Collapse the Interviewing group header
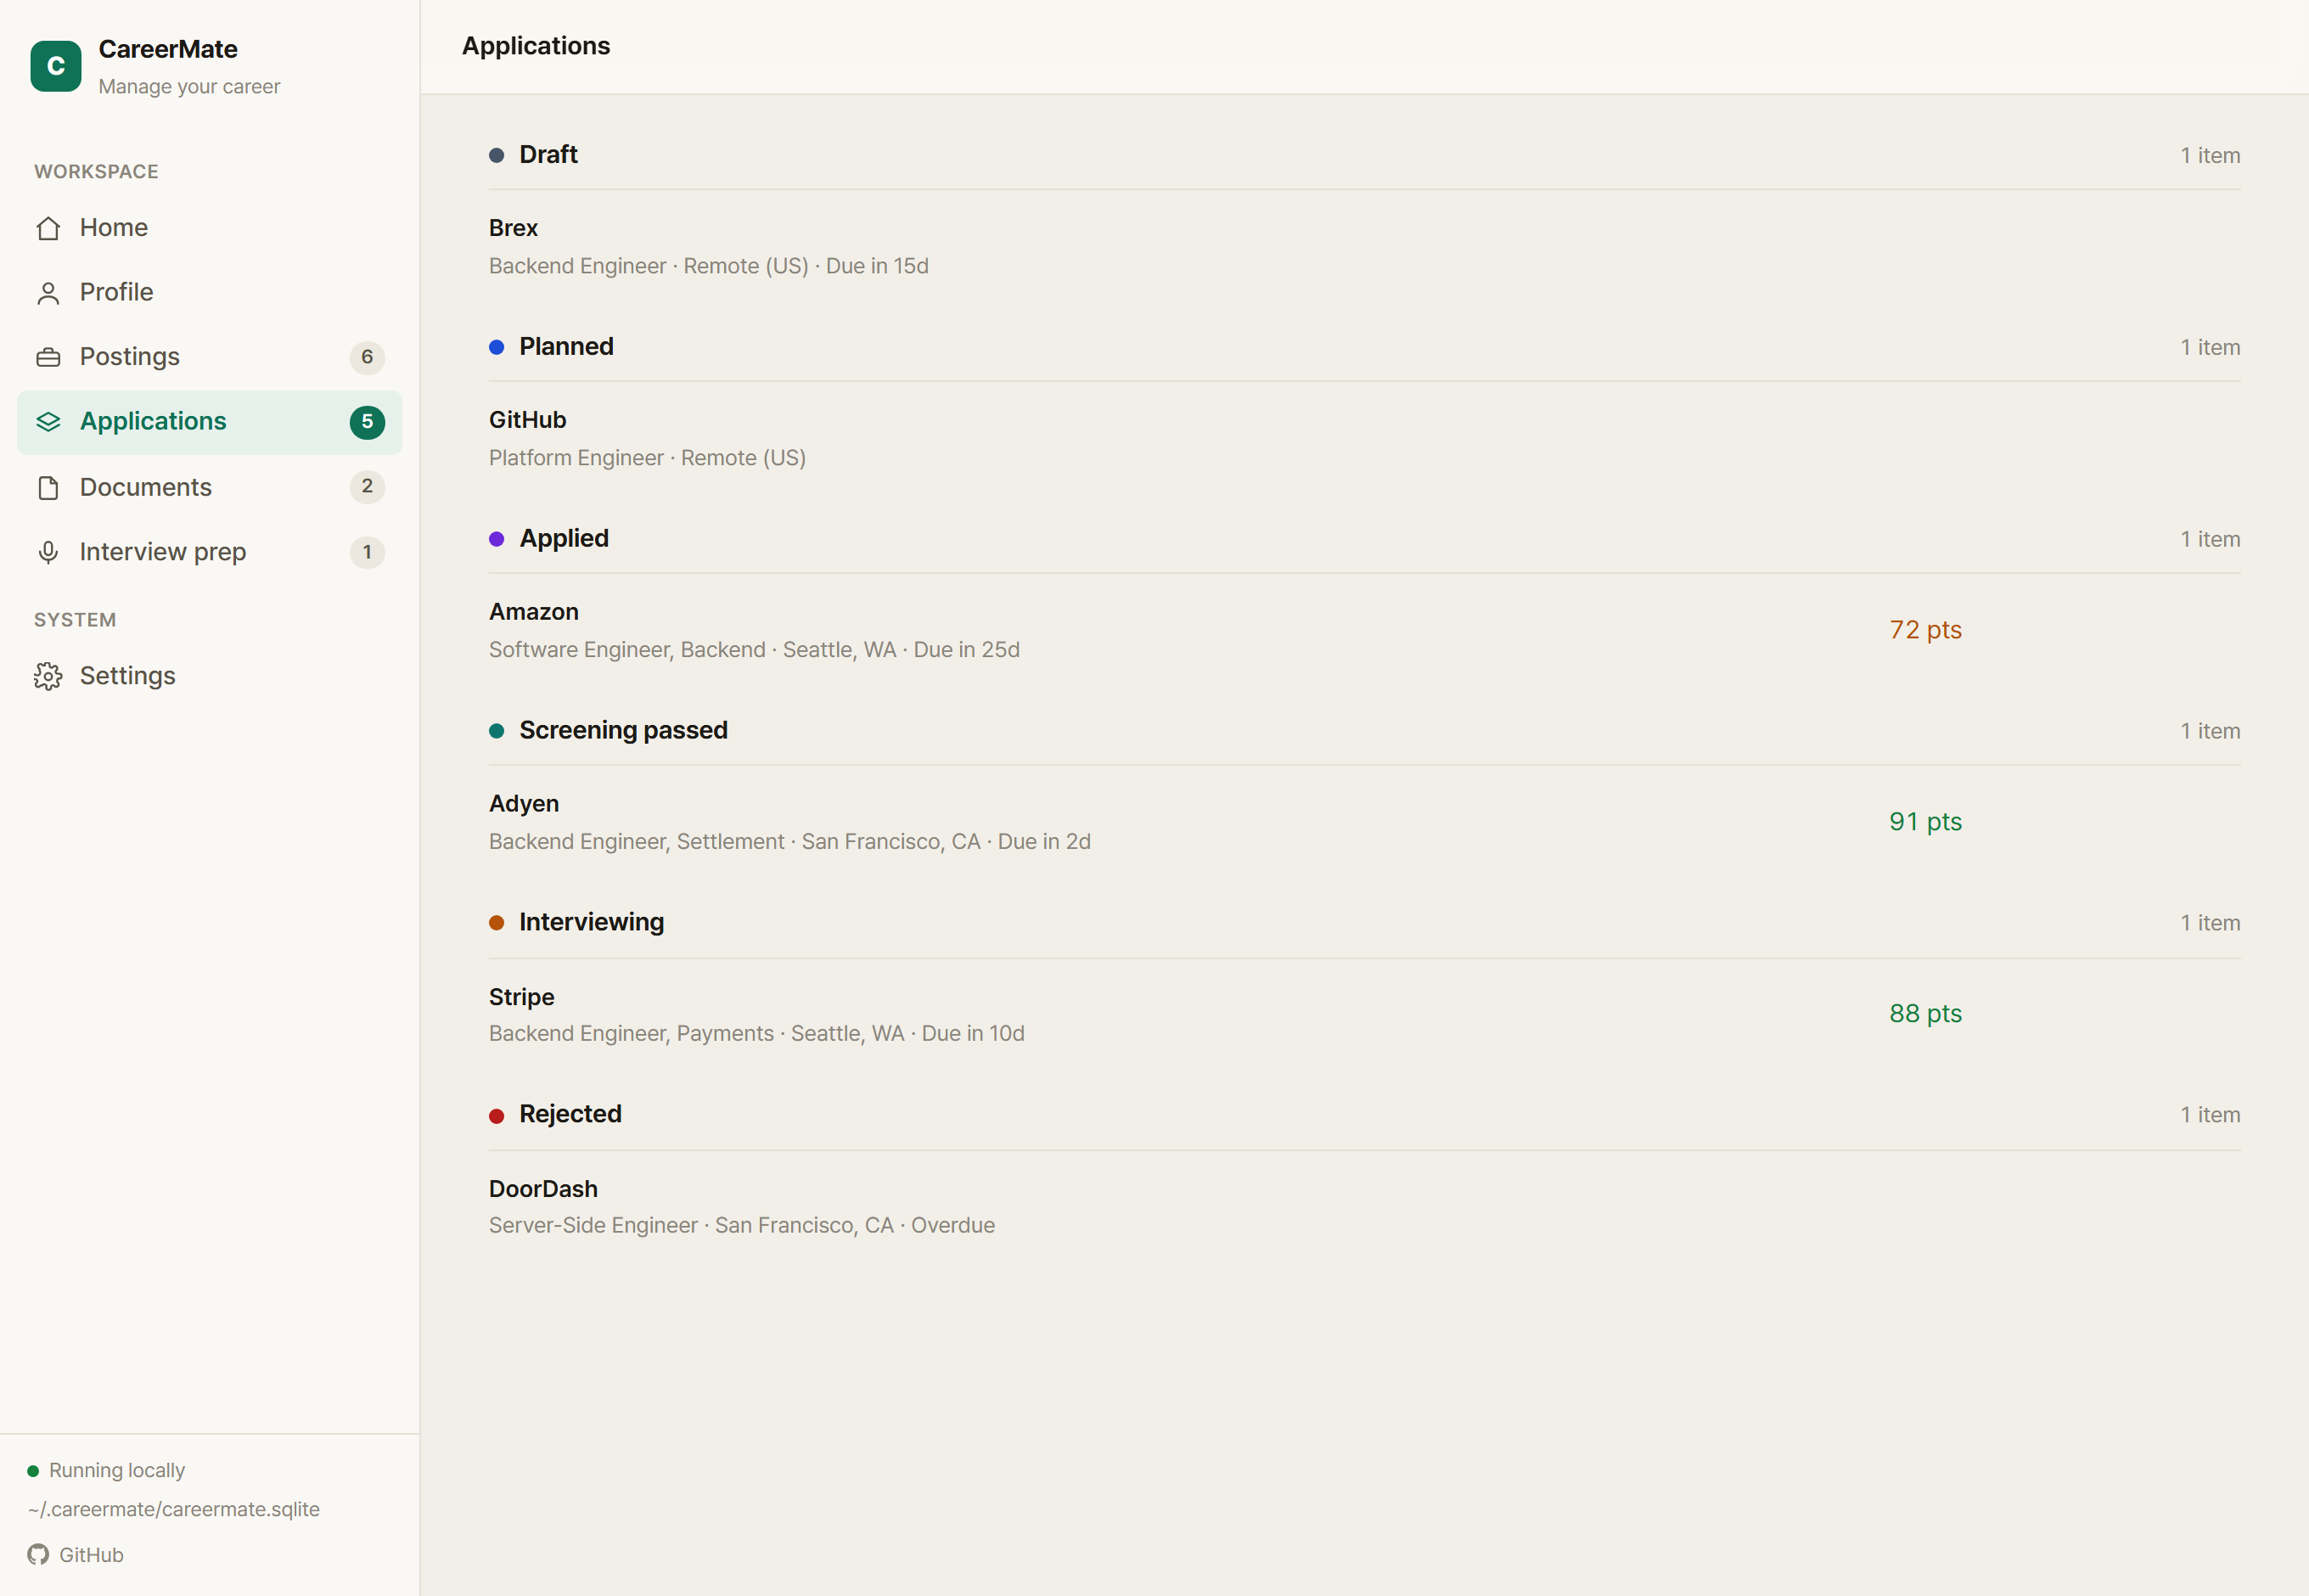This screenshot has width=2309, height=1596. 1364,923
